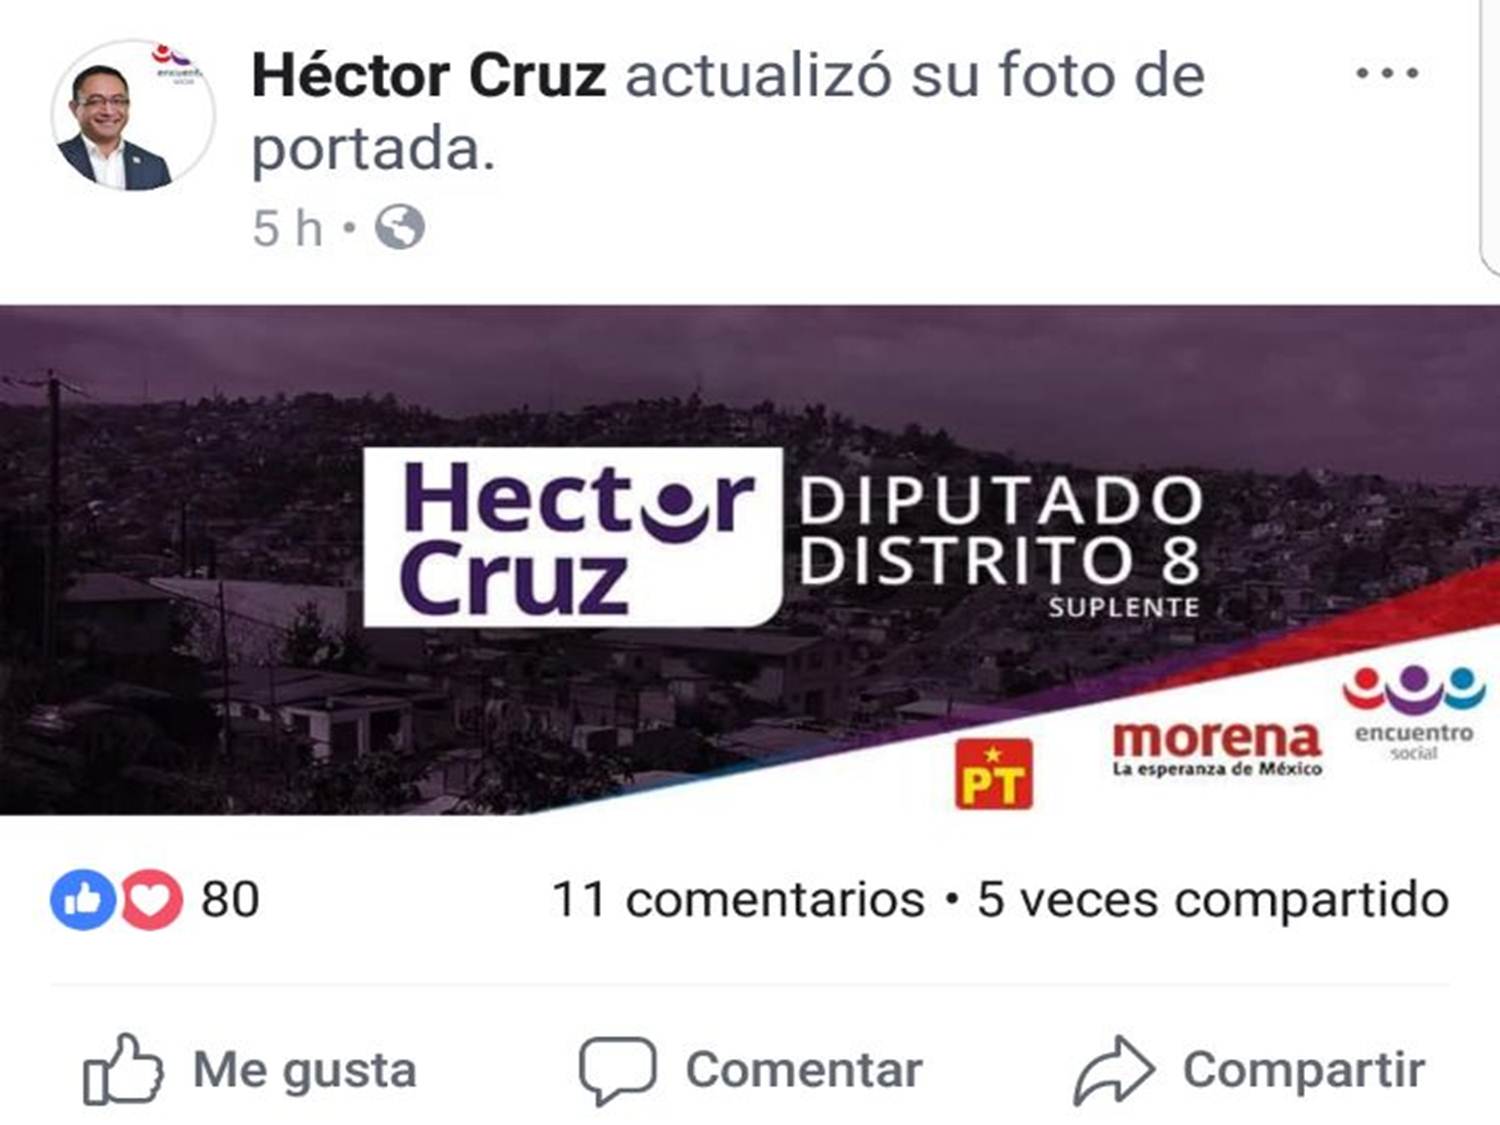Screen dimensions: 1500x1125
Task: Click the encuentro social logo on cover
Action: pos(1414,712)
